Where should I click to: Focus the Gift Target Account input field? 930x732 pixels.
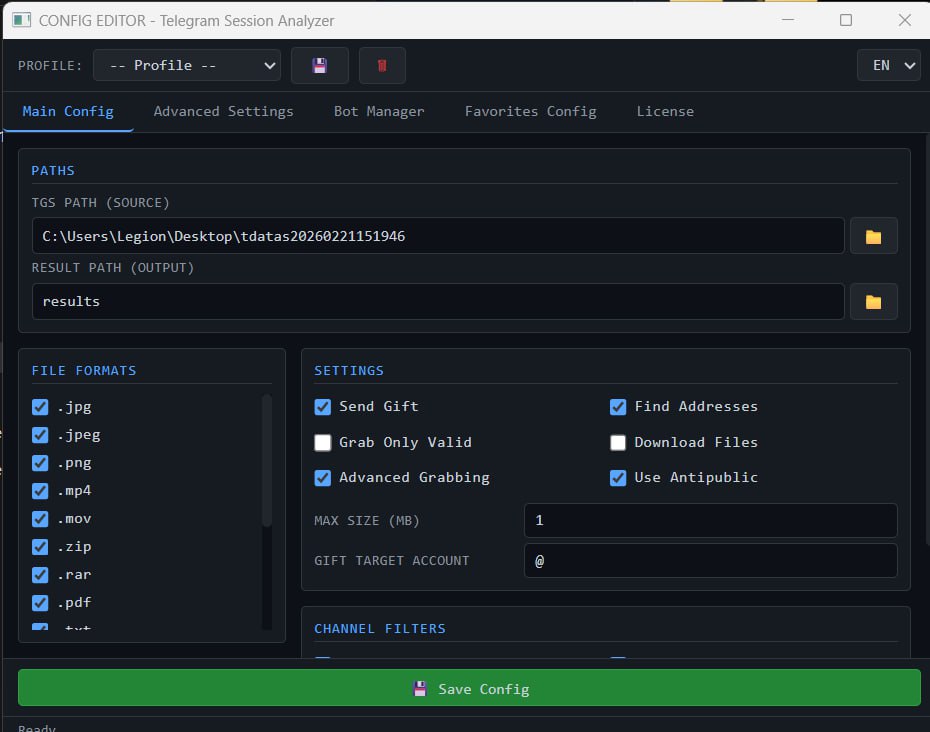[710, 561]
